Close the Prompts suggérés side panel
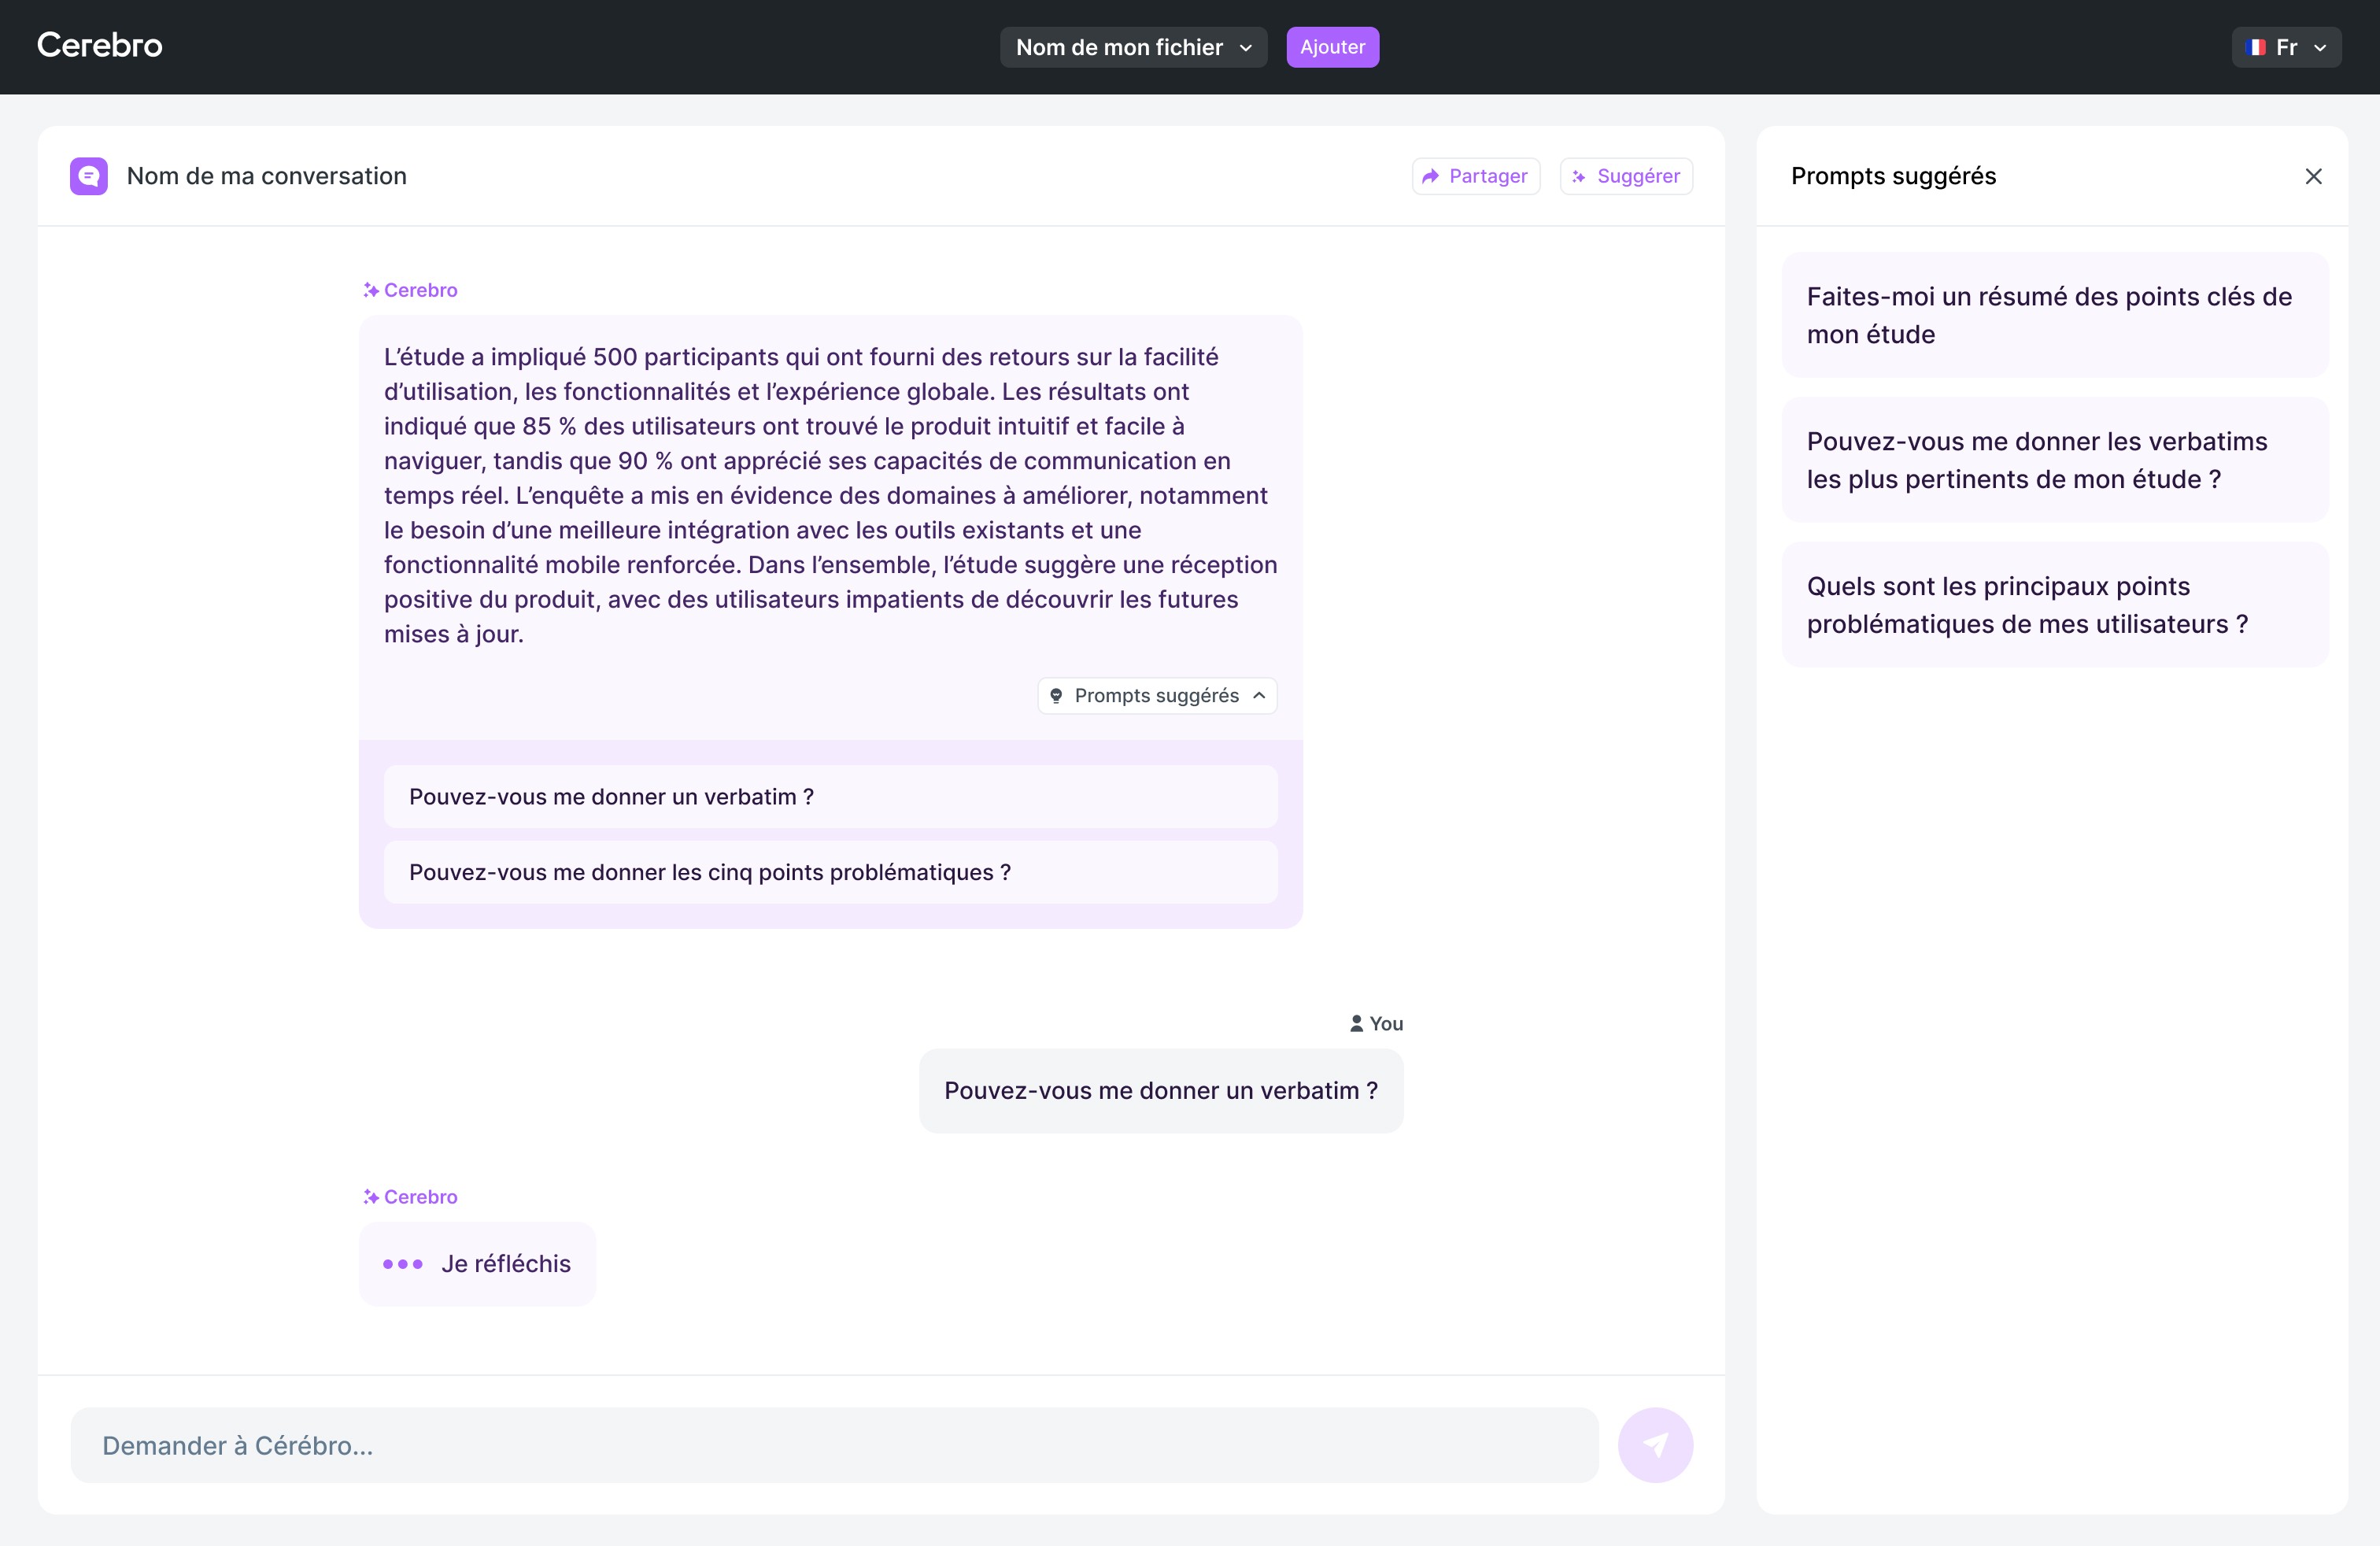The height and width of the screenshot is (1546, 2380). tap(2313, 176)
